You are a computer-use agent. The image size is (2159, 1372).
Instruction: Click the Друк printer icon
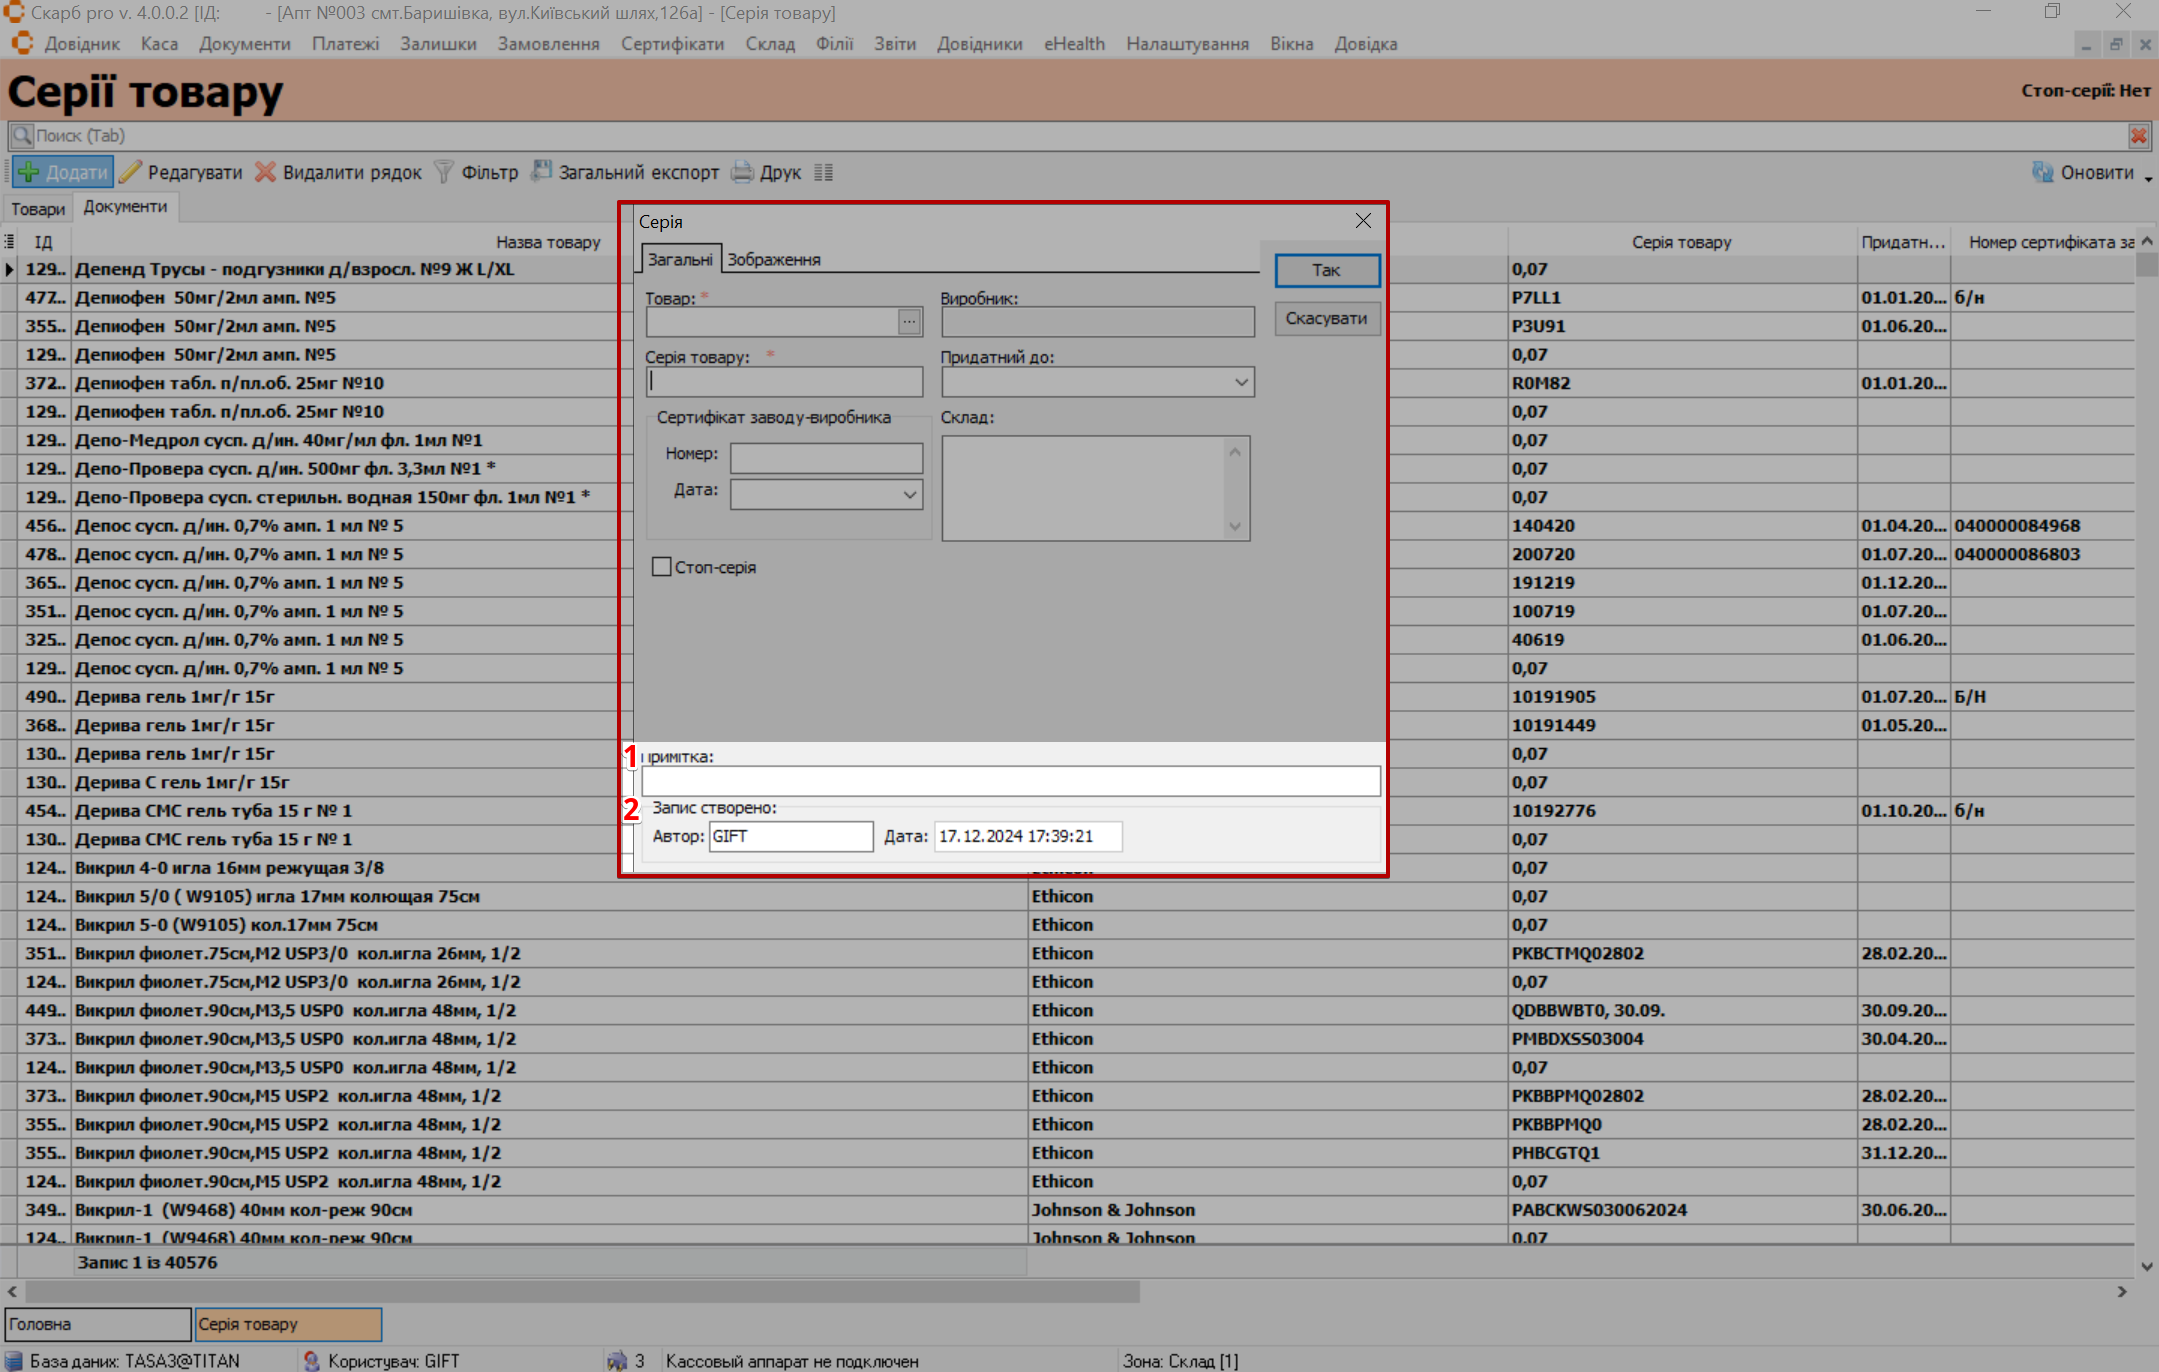pos(742,172)
